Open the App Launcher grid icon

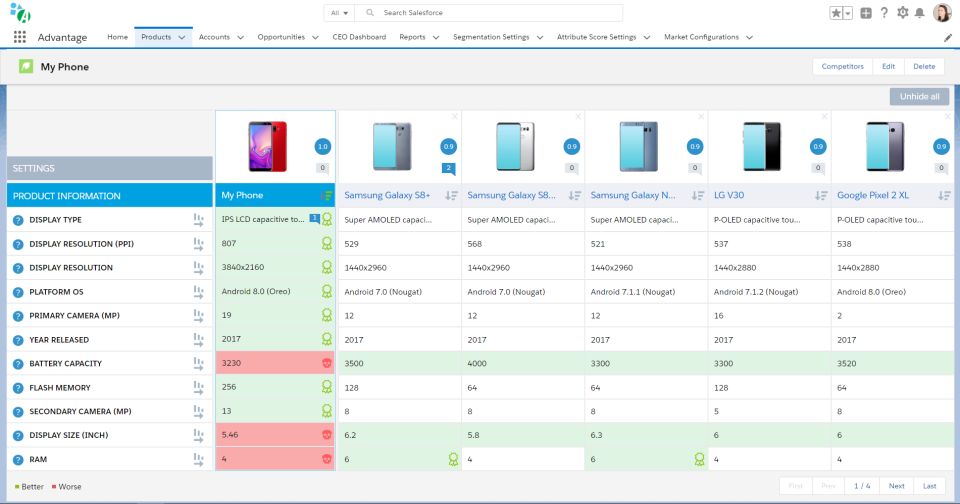pos(20,37)
